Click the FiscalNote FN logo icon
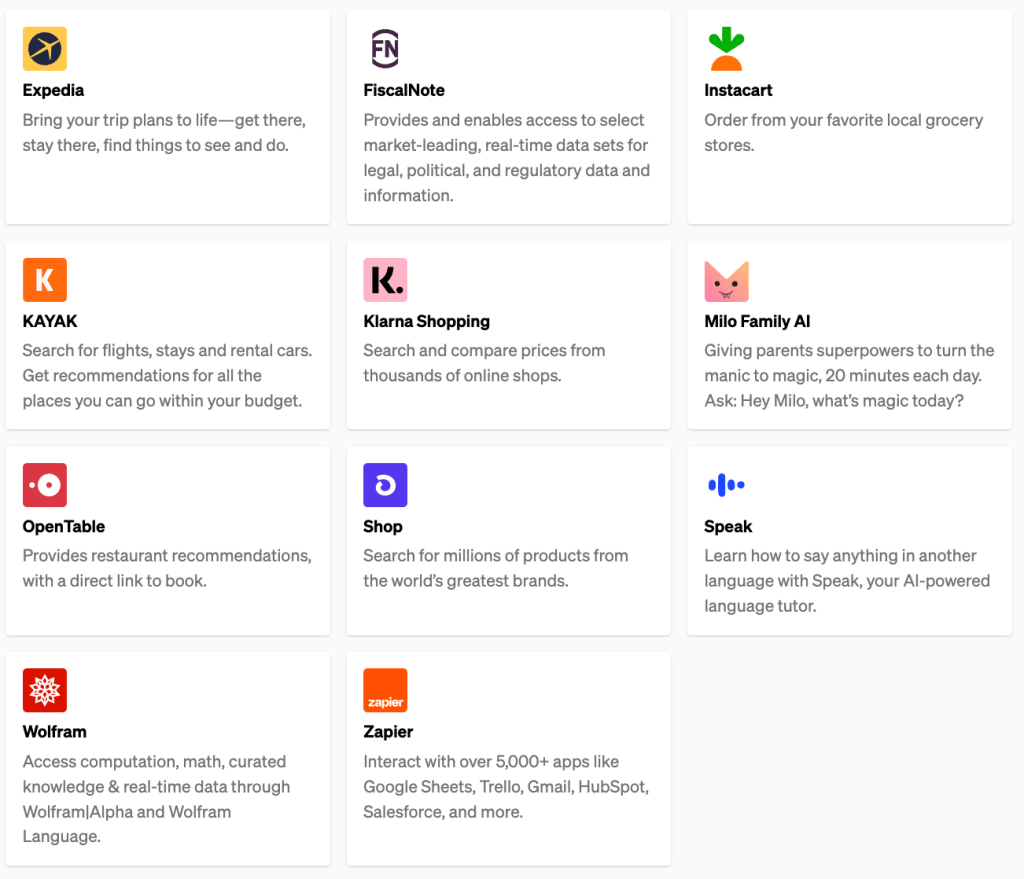The image size is (1024, 879). pyautogui.click(x=385, y=49)
